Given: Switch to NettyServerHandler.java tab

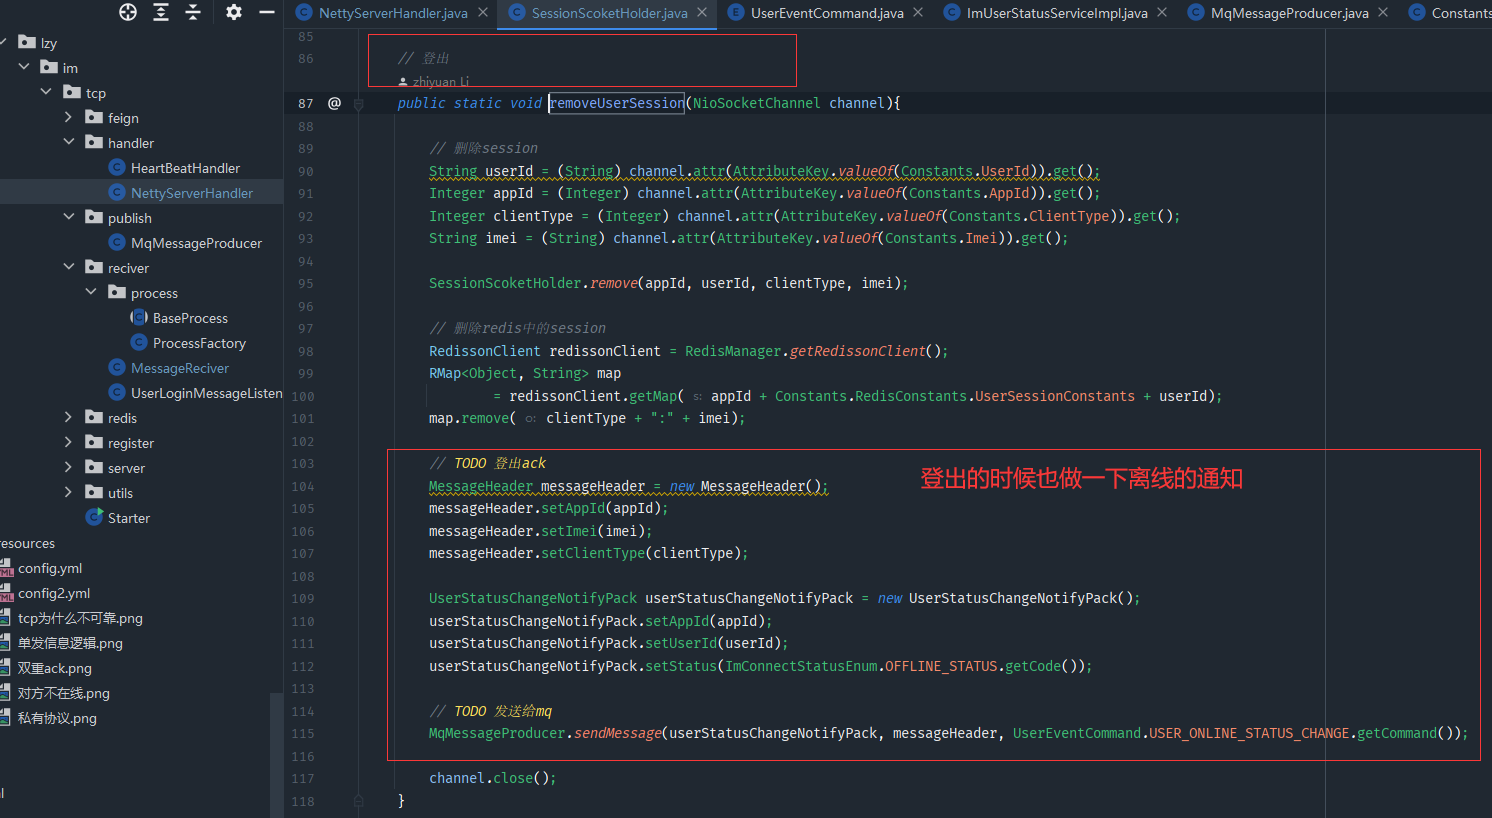Looking at the screenshot, I should click(x=392, y=13).
